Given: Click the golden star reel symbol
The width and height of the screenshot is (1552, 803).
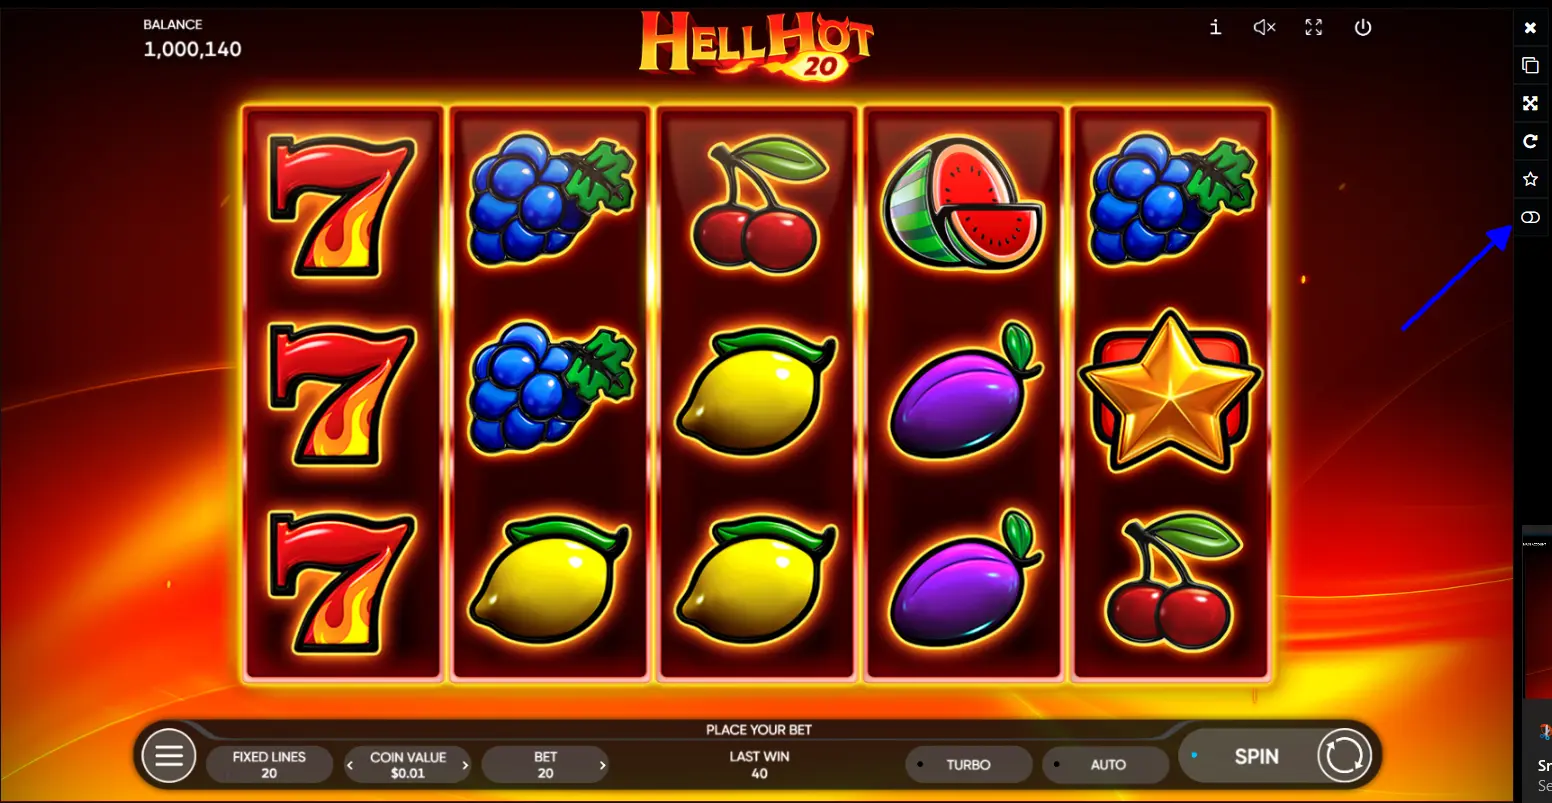Looking at the screenshot, I should pyautogui.click(x=1169, y=392).
